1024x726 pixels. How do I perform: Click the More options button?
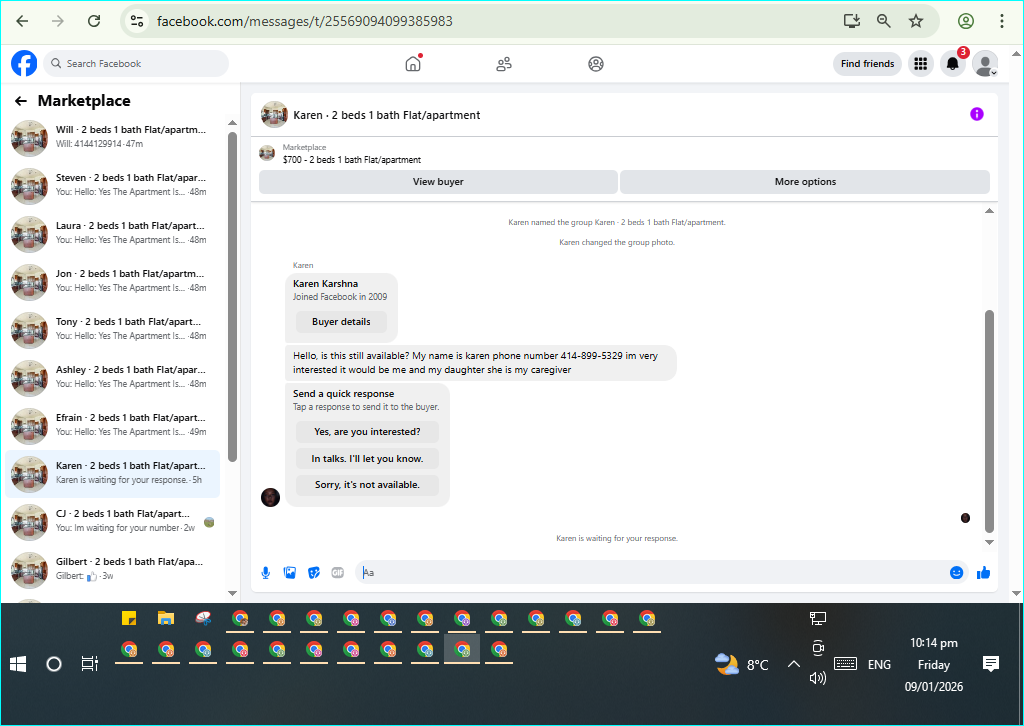point(805,182)
